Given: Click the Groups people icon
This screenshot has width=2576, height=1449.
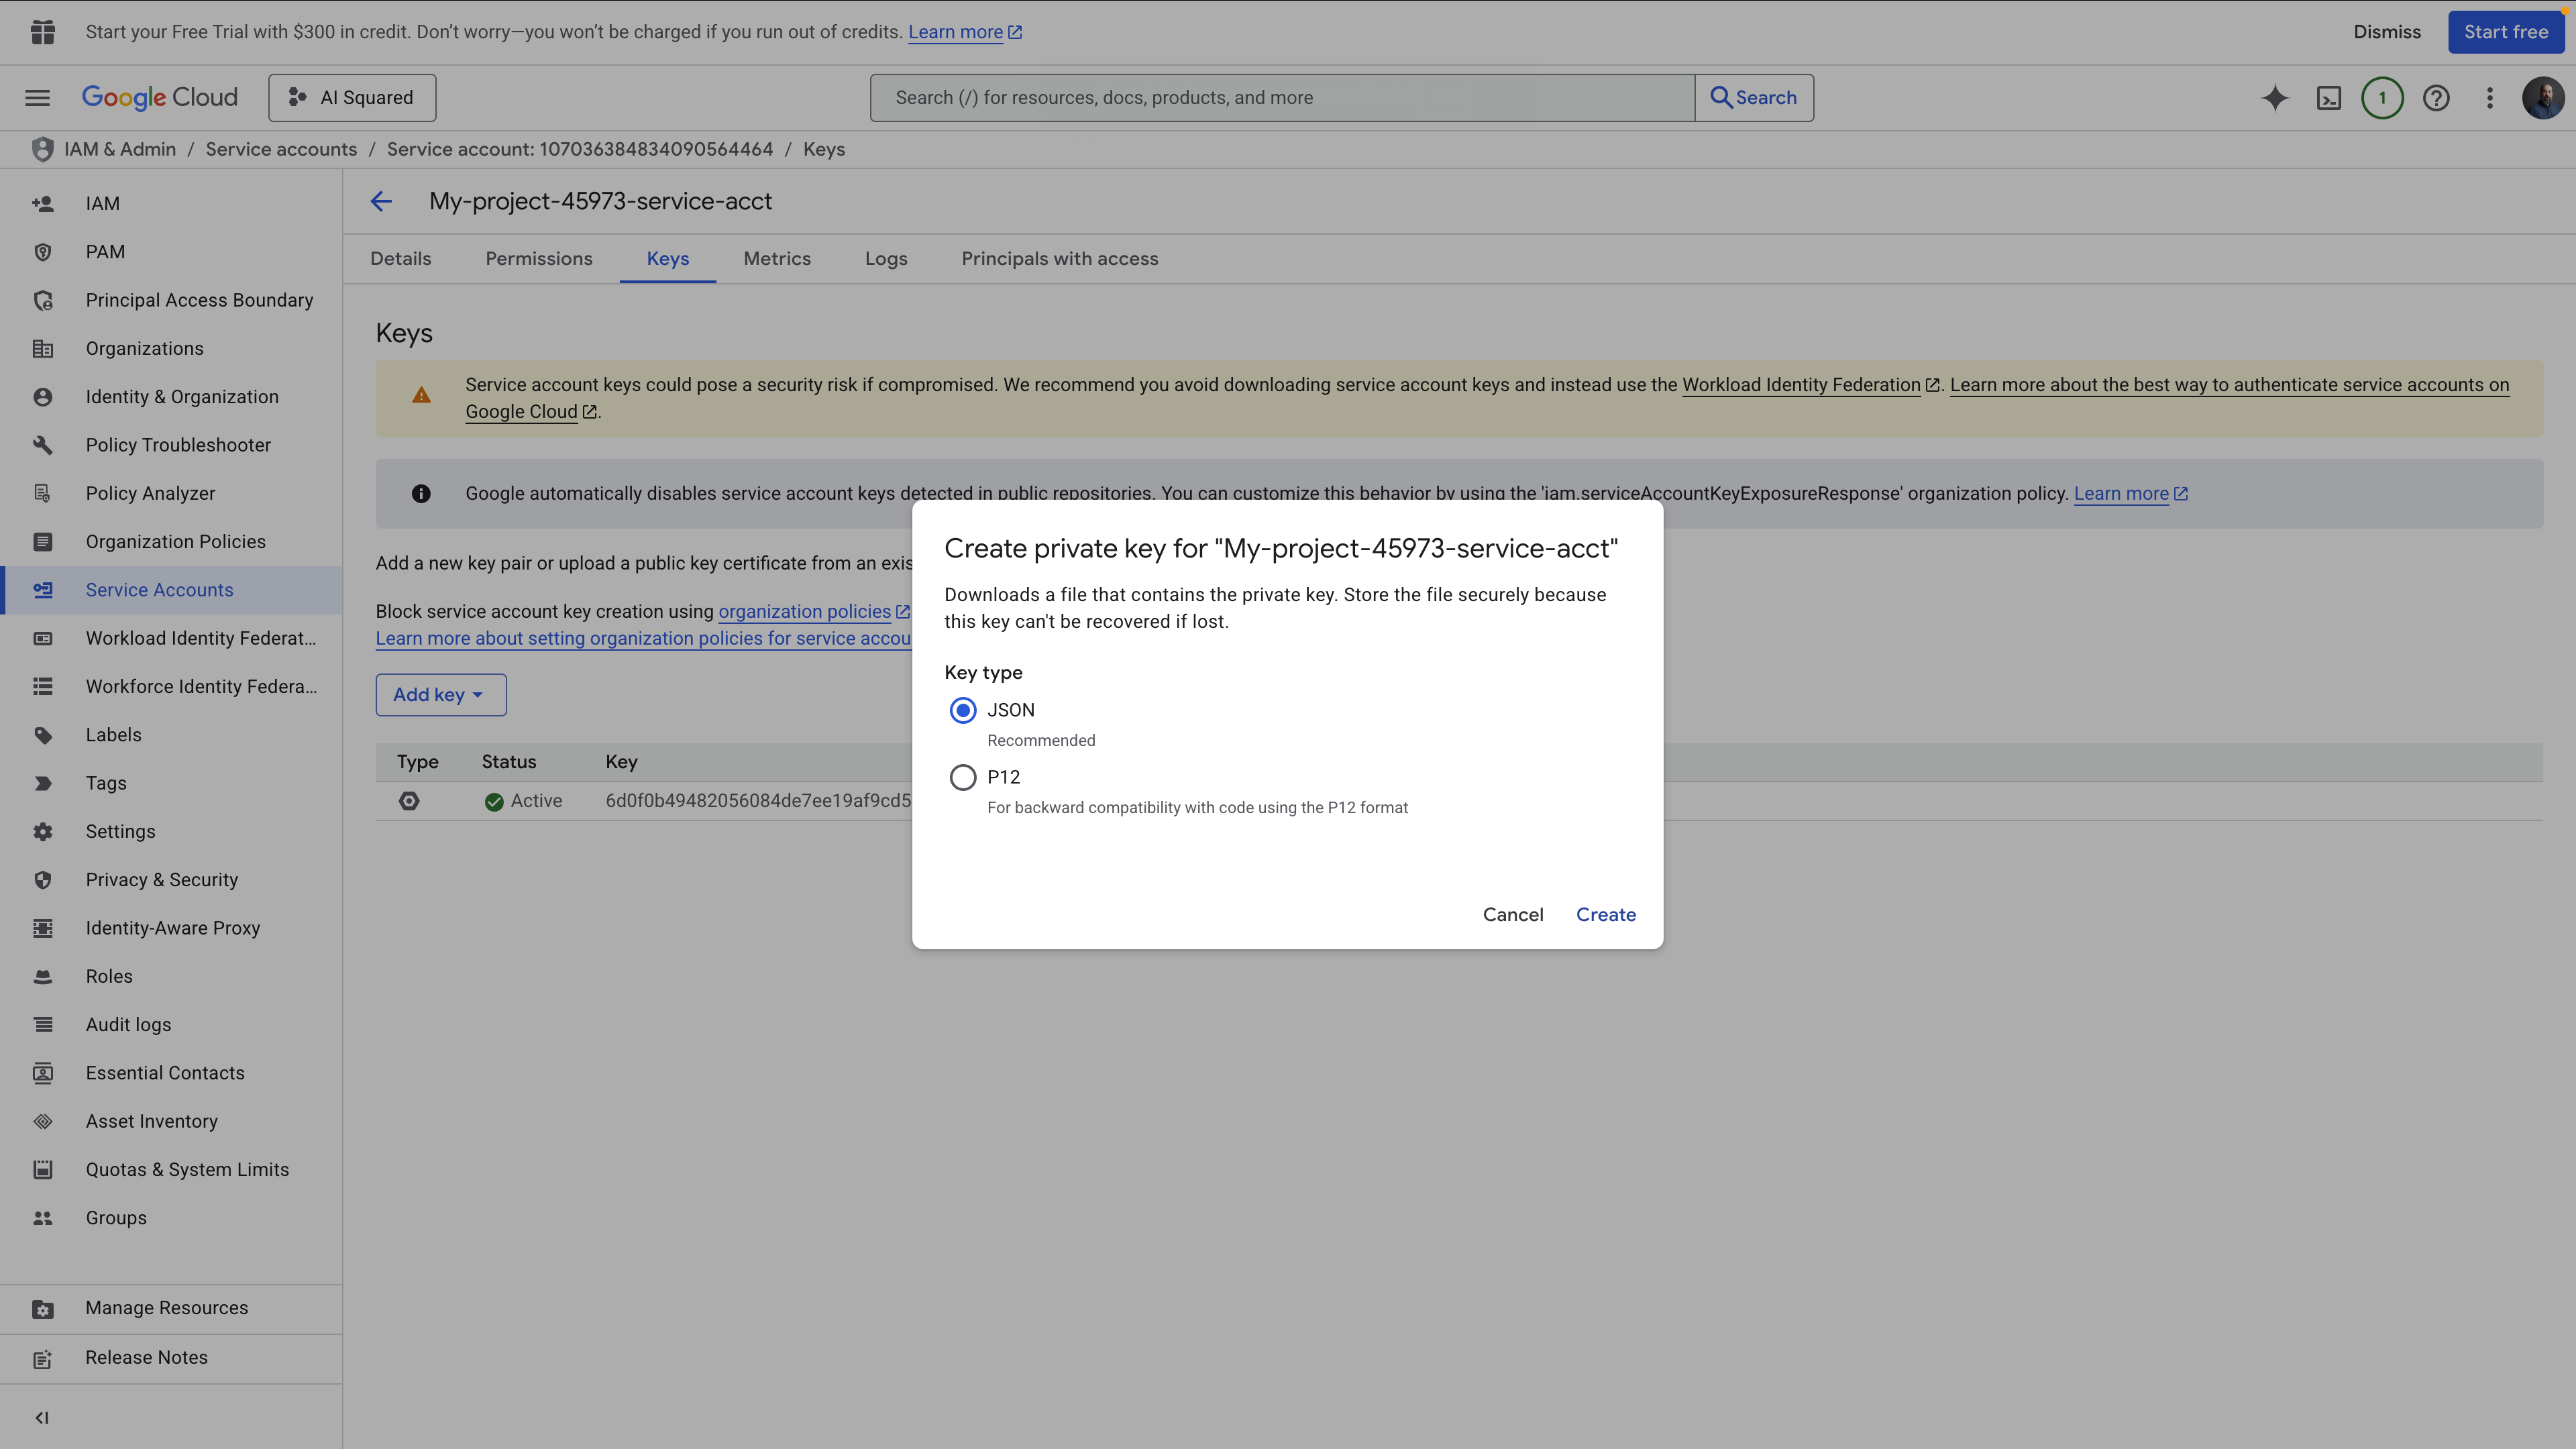Looking at the screenshot, I should tap(43, 1218).
